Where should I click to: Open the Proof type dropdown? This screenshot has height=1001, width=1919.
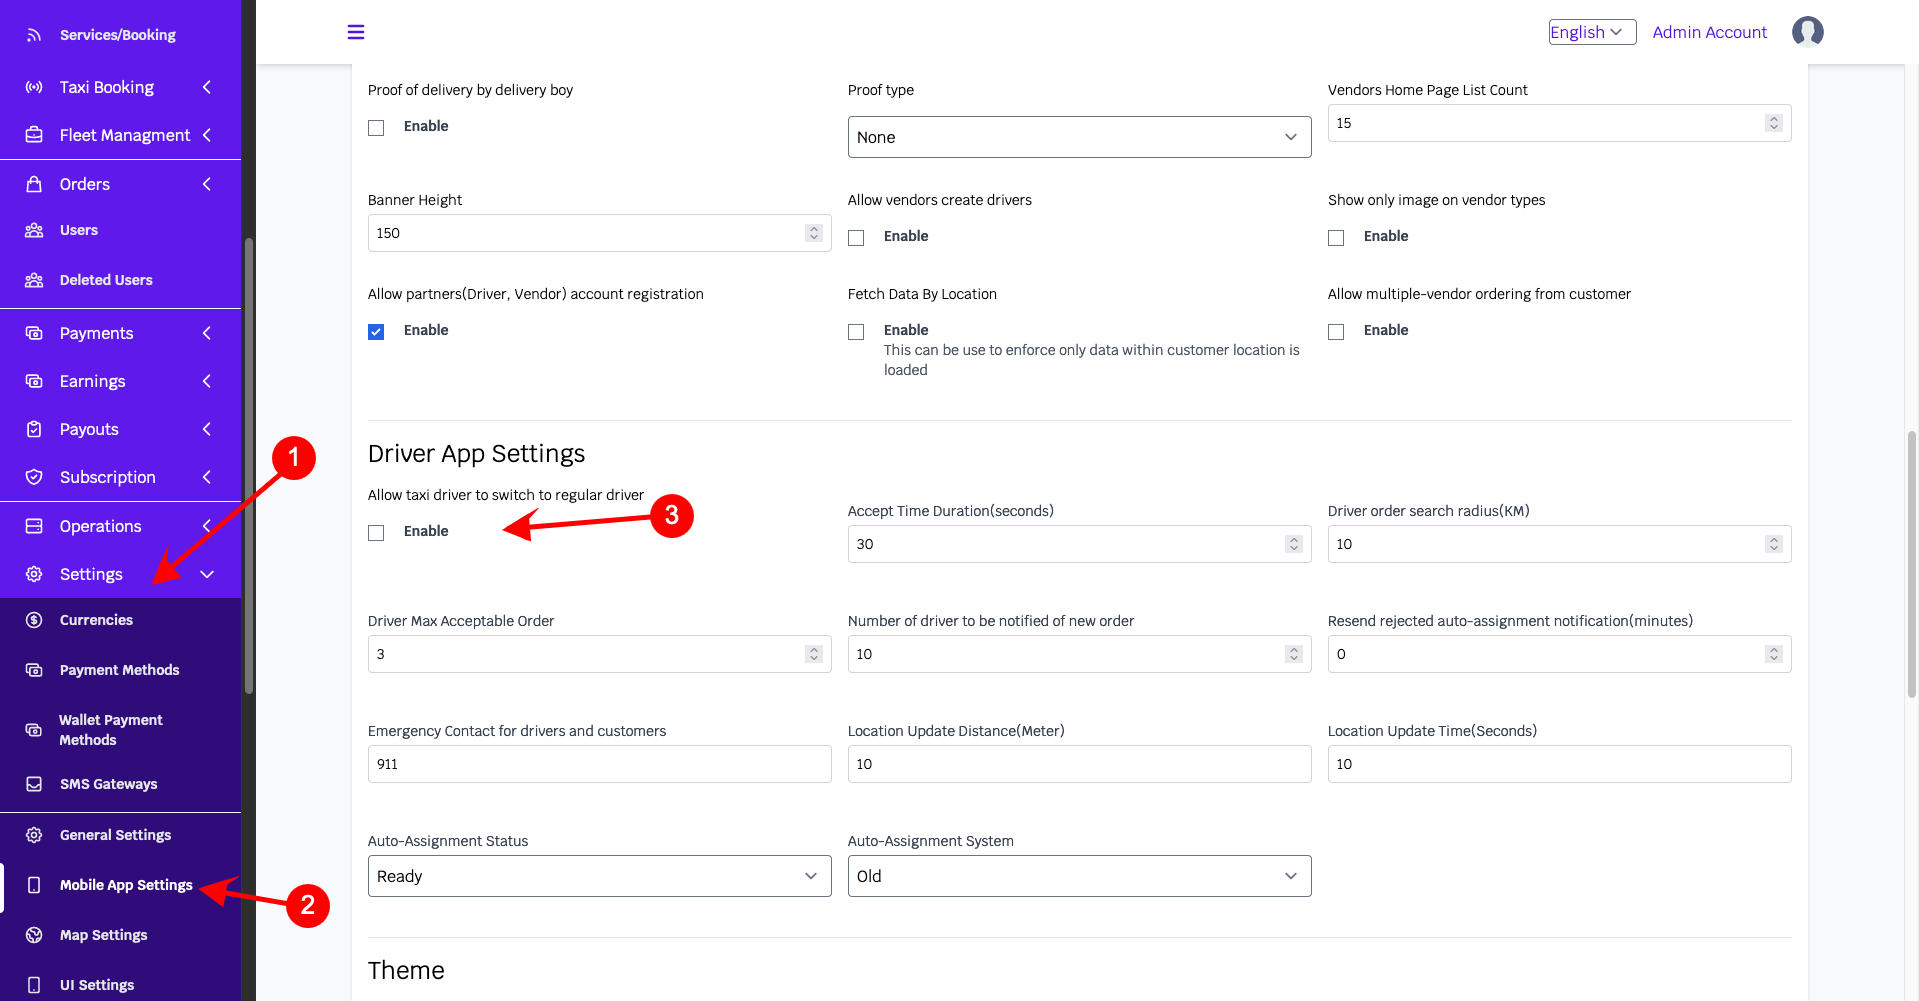tap(1079, 137)
